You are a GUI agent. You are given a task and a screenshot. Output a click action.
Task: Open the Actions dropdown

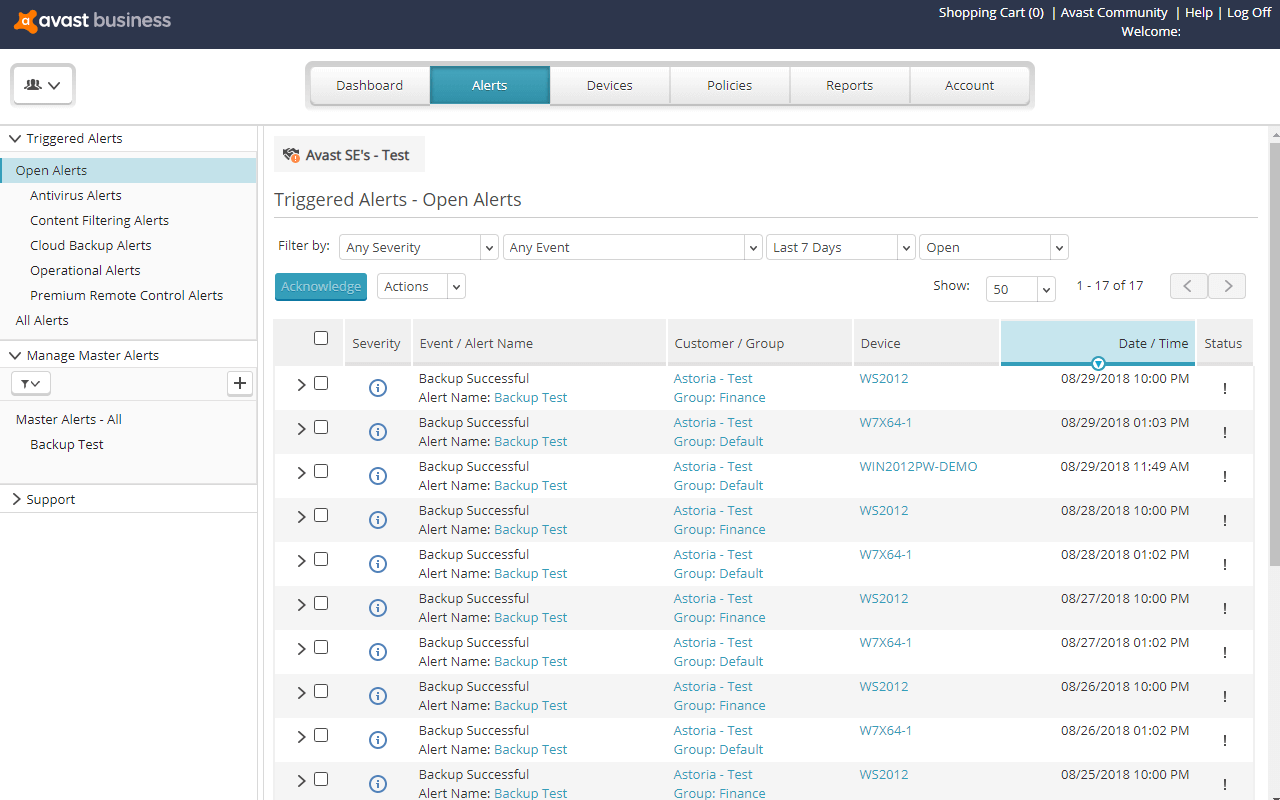point(421,286)
